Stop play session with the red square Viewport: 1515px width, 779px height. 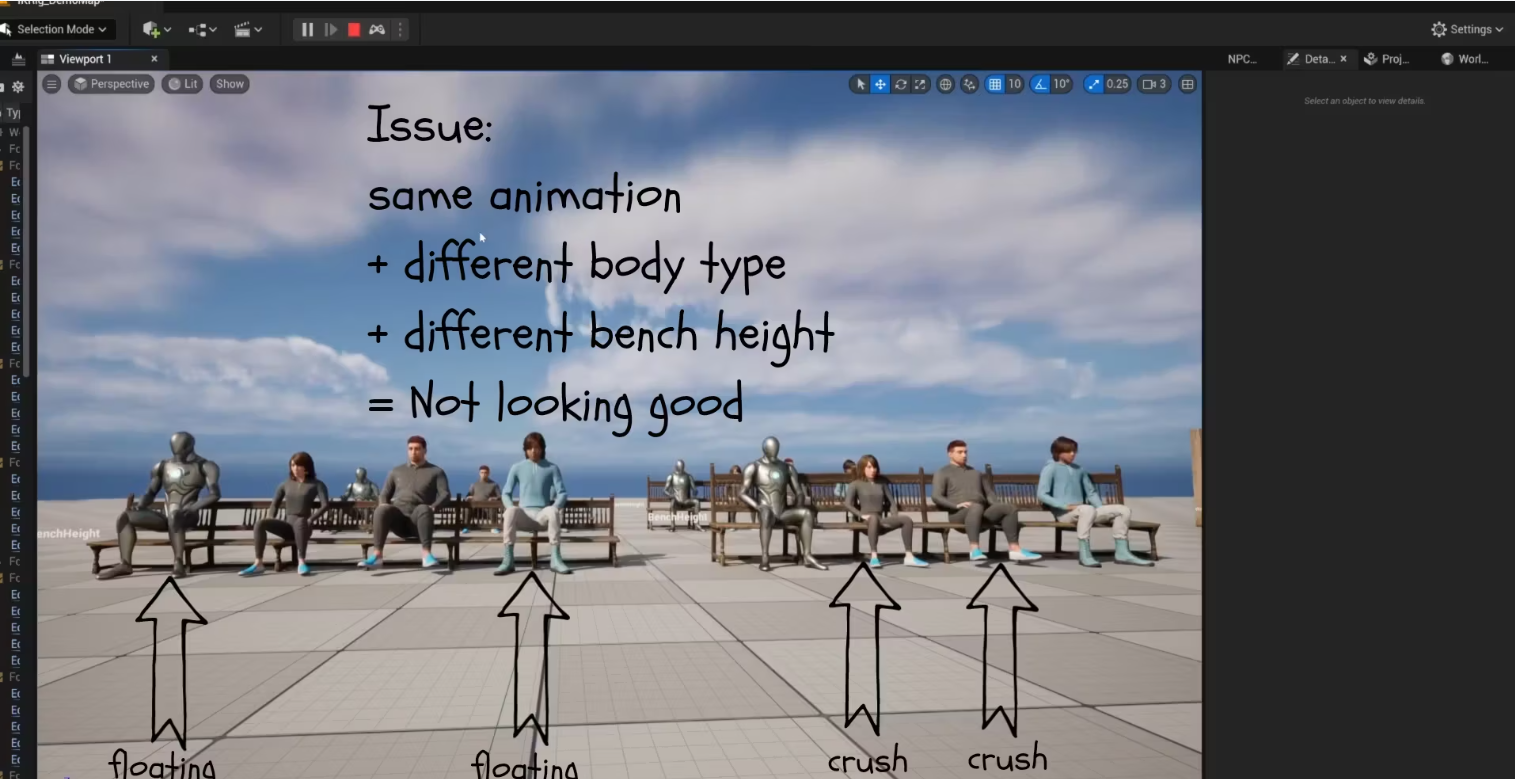coord(353,30)
